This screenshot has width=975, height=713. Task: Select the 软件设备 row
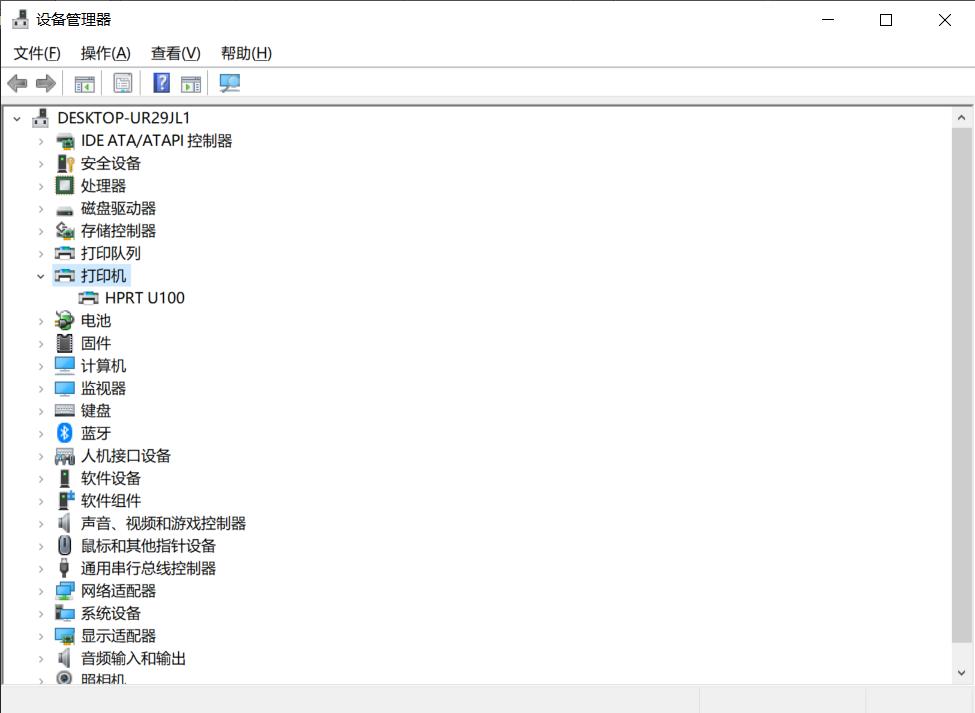coord(111,479)
